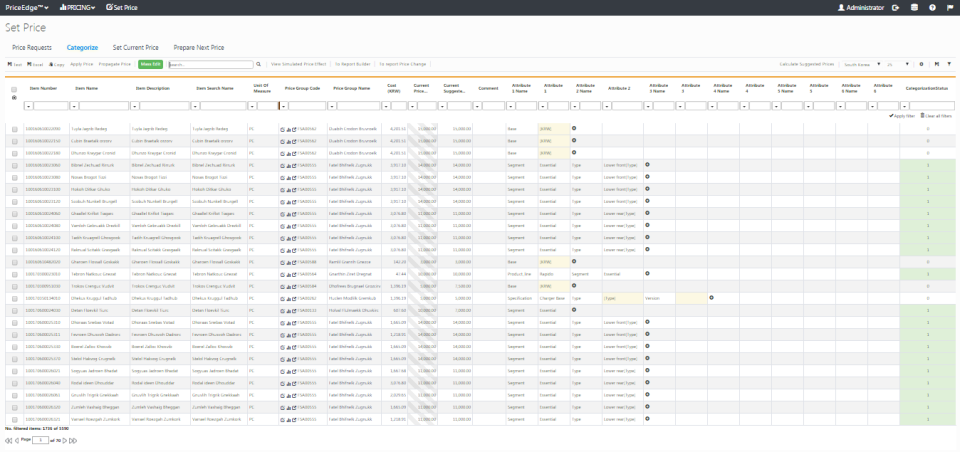Open Item Name filter operator dropdown
This screenshot has width=960, height=452.
click(74, 106)
